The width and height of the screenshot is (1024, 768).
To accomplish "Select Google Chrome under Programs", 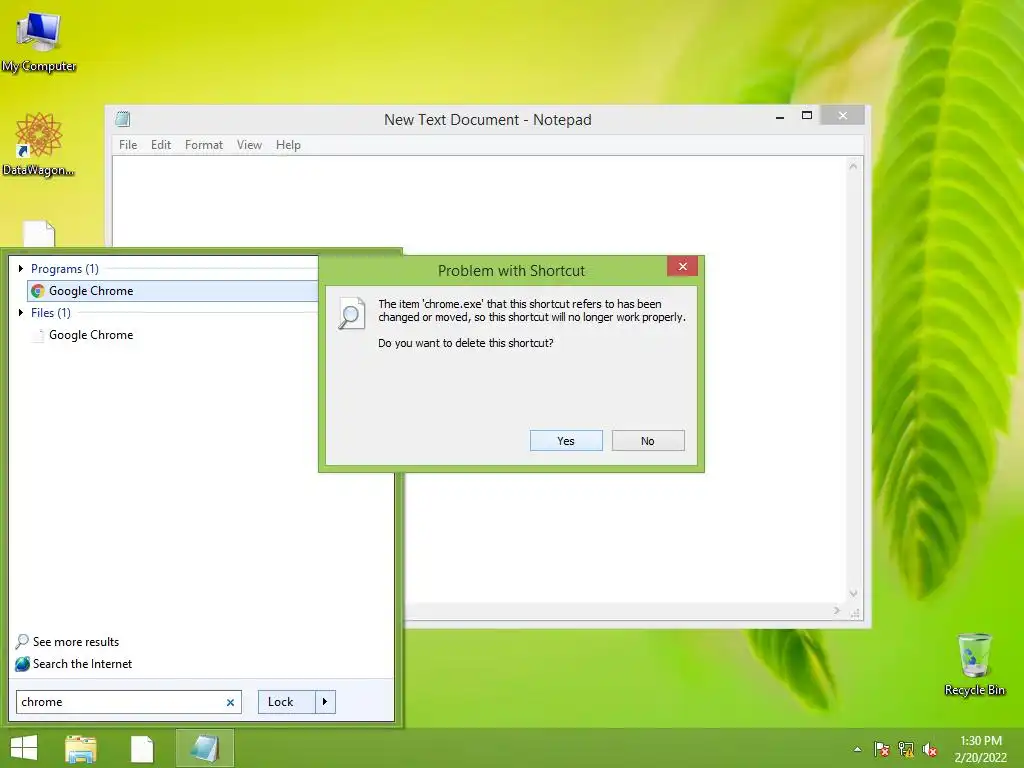I will [172, 291].
